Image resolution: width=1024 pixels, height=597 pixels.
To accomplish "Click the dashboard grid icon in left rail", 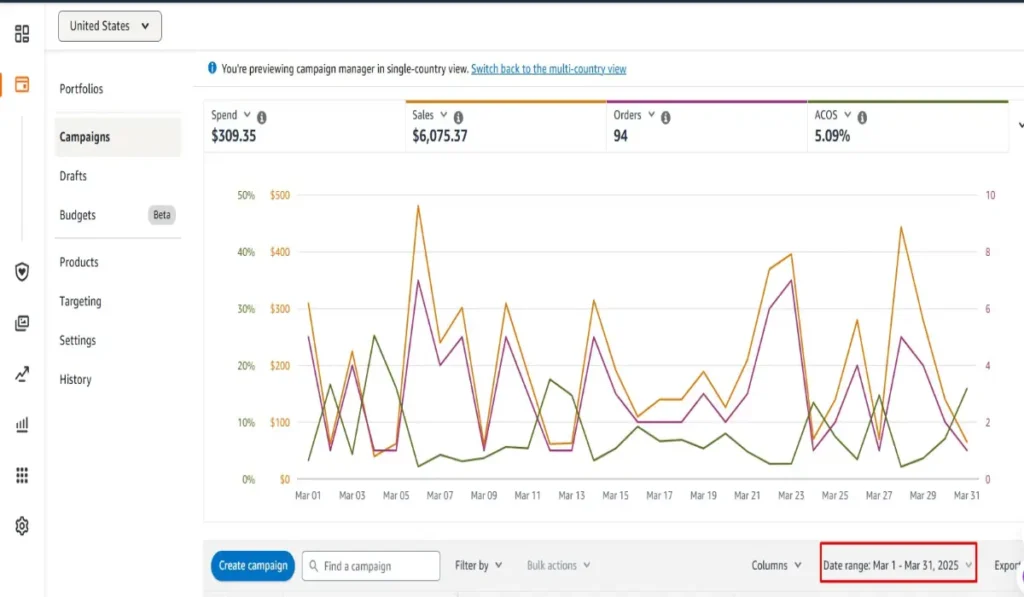I will [x=22, y=35].
